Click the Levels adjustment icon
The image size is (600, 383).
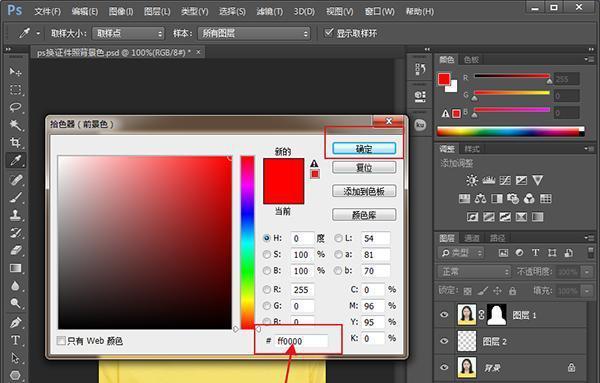pyautogui.click(x=488, y=180)
